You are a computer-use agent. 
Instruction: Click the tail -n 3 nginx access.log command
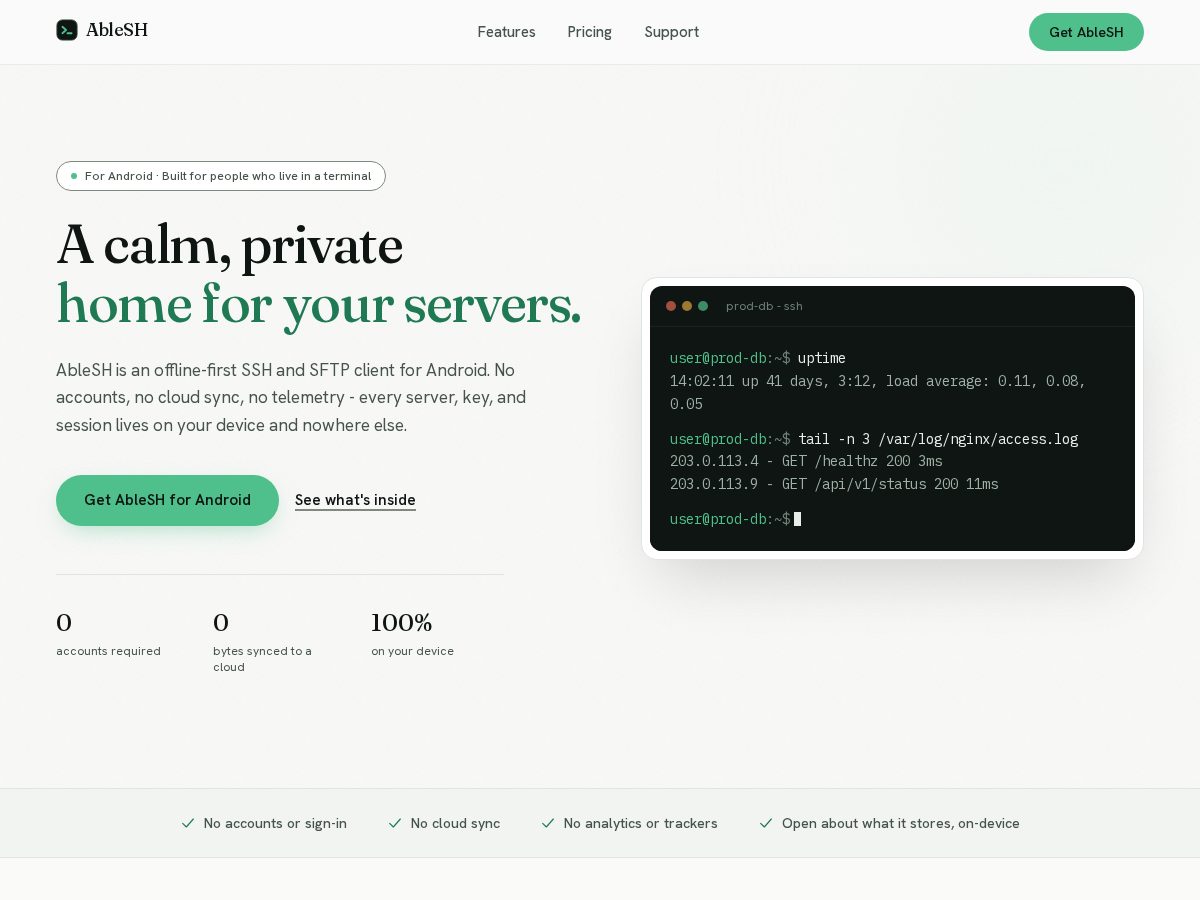938,439
